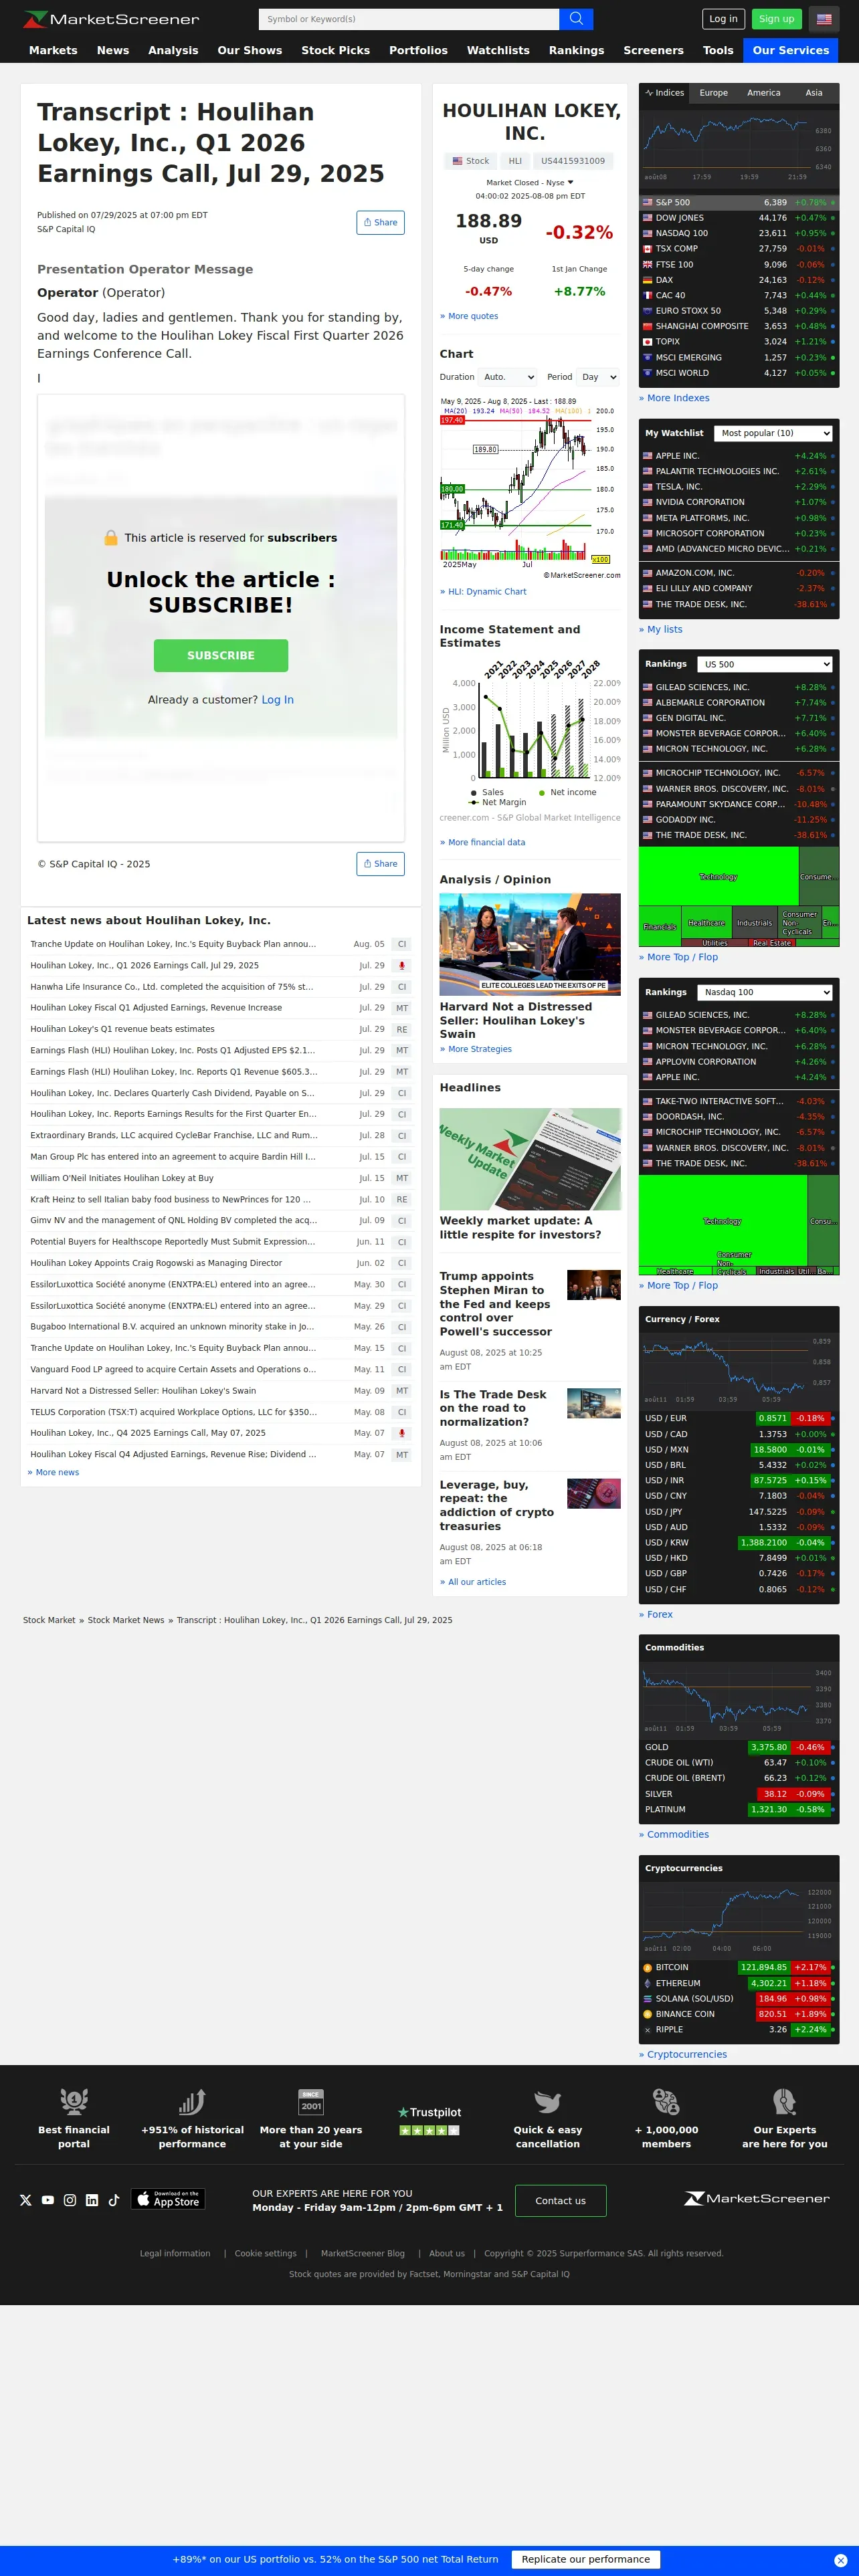Select the Asia tab in market widget

point(814,93)
